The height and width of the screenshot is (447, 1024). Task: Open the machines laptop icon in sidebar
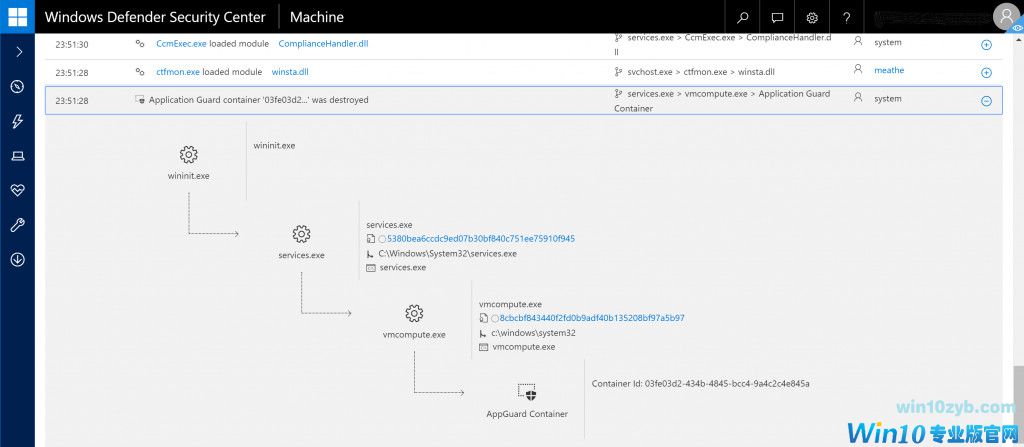[x=18, y=156]
